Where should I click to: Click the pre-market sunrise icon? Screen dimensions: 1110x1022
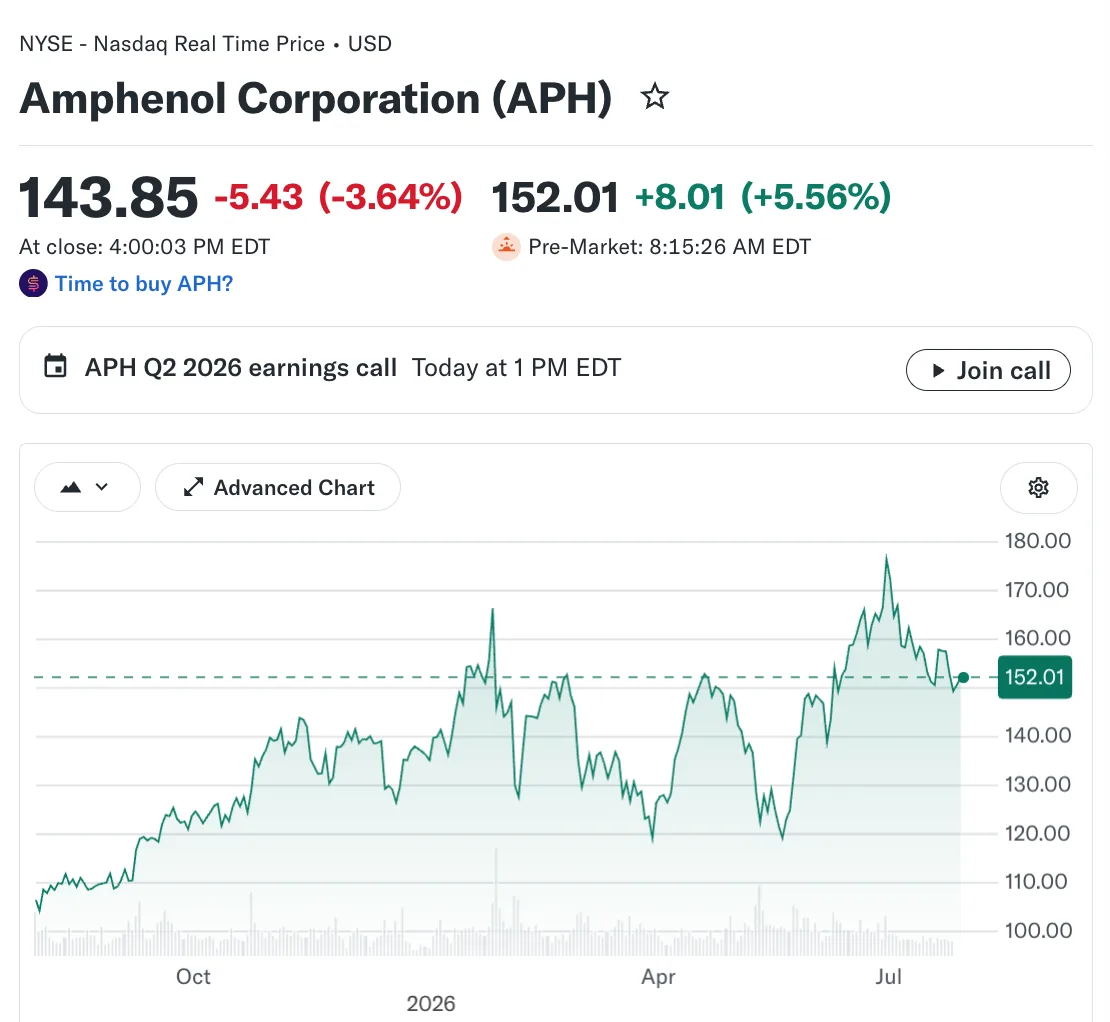(x=506, y=247)
